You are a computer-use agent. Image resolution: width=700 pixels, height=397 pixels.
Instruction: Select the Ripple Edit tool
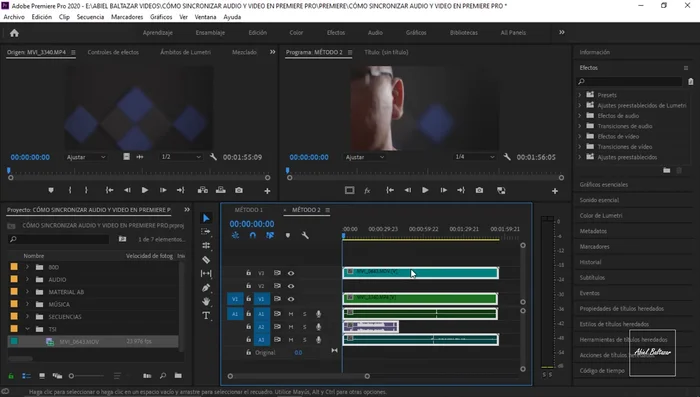point(206,245)
